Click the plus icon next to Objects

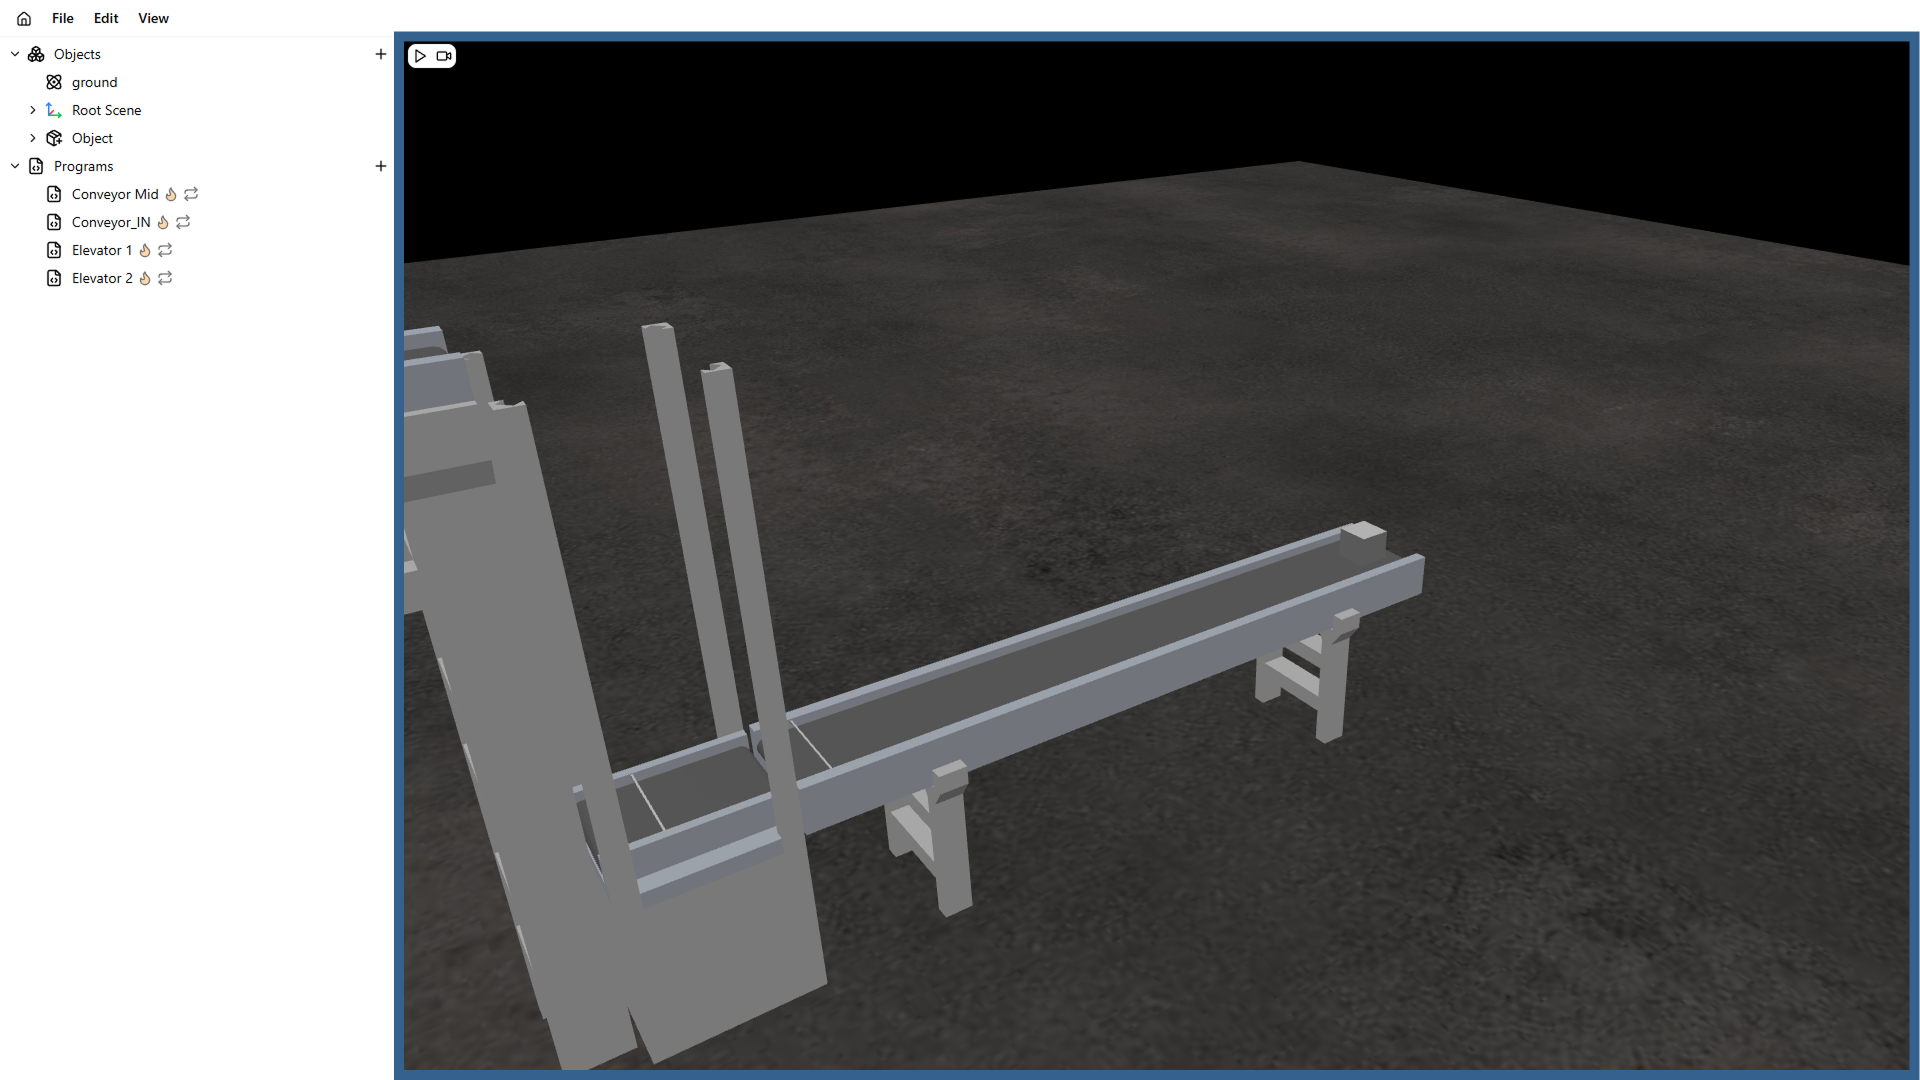click(x=380, y=54)
